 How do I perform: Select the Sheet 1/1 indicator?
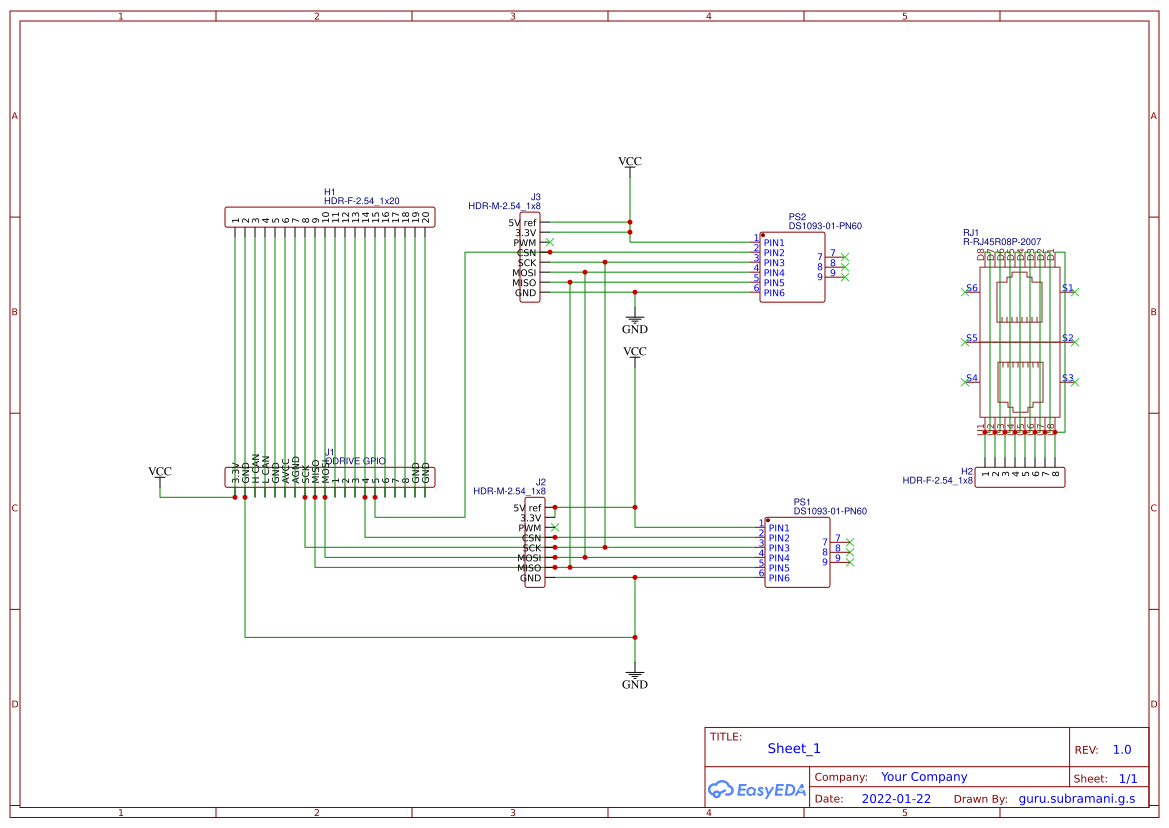click(x=1131, y=777)
